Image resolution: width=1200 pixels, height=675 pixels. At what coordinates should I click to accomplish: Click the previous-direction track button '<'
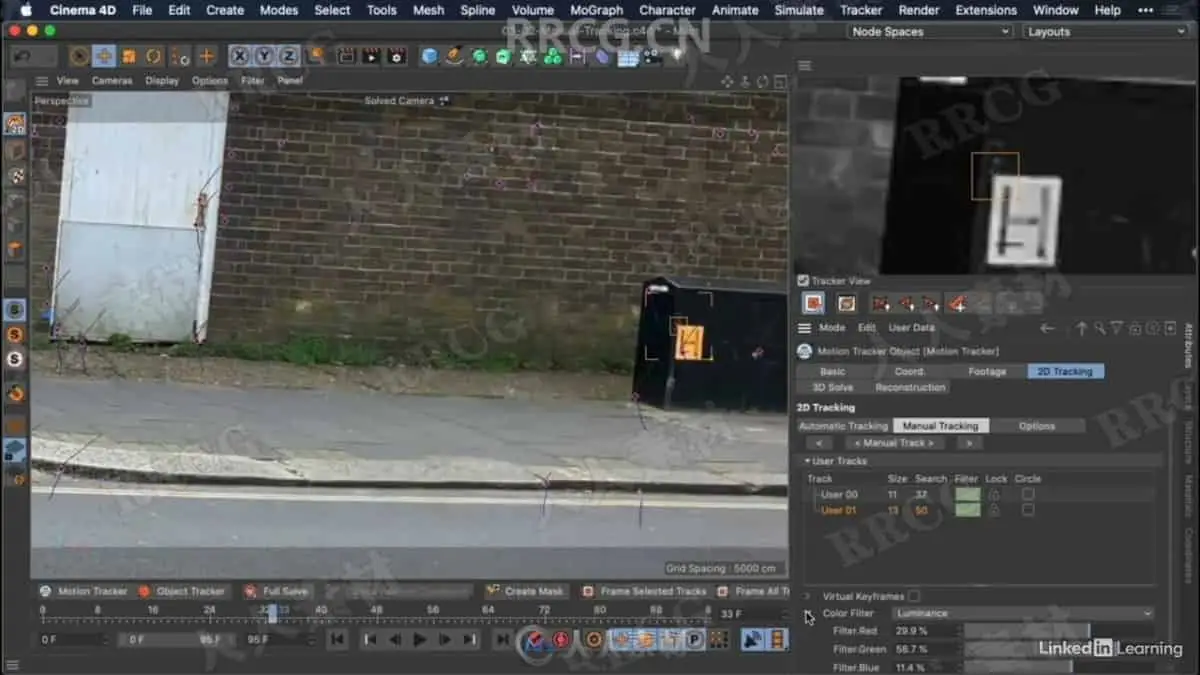click(818, 442)
